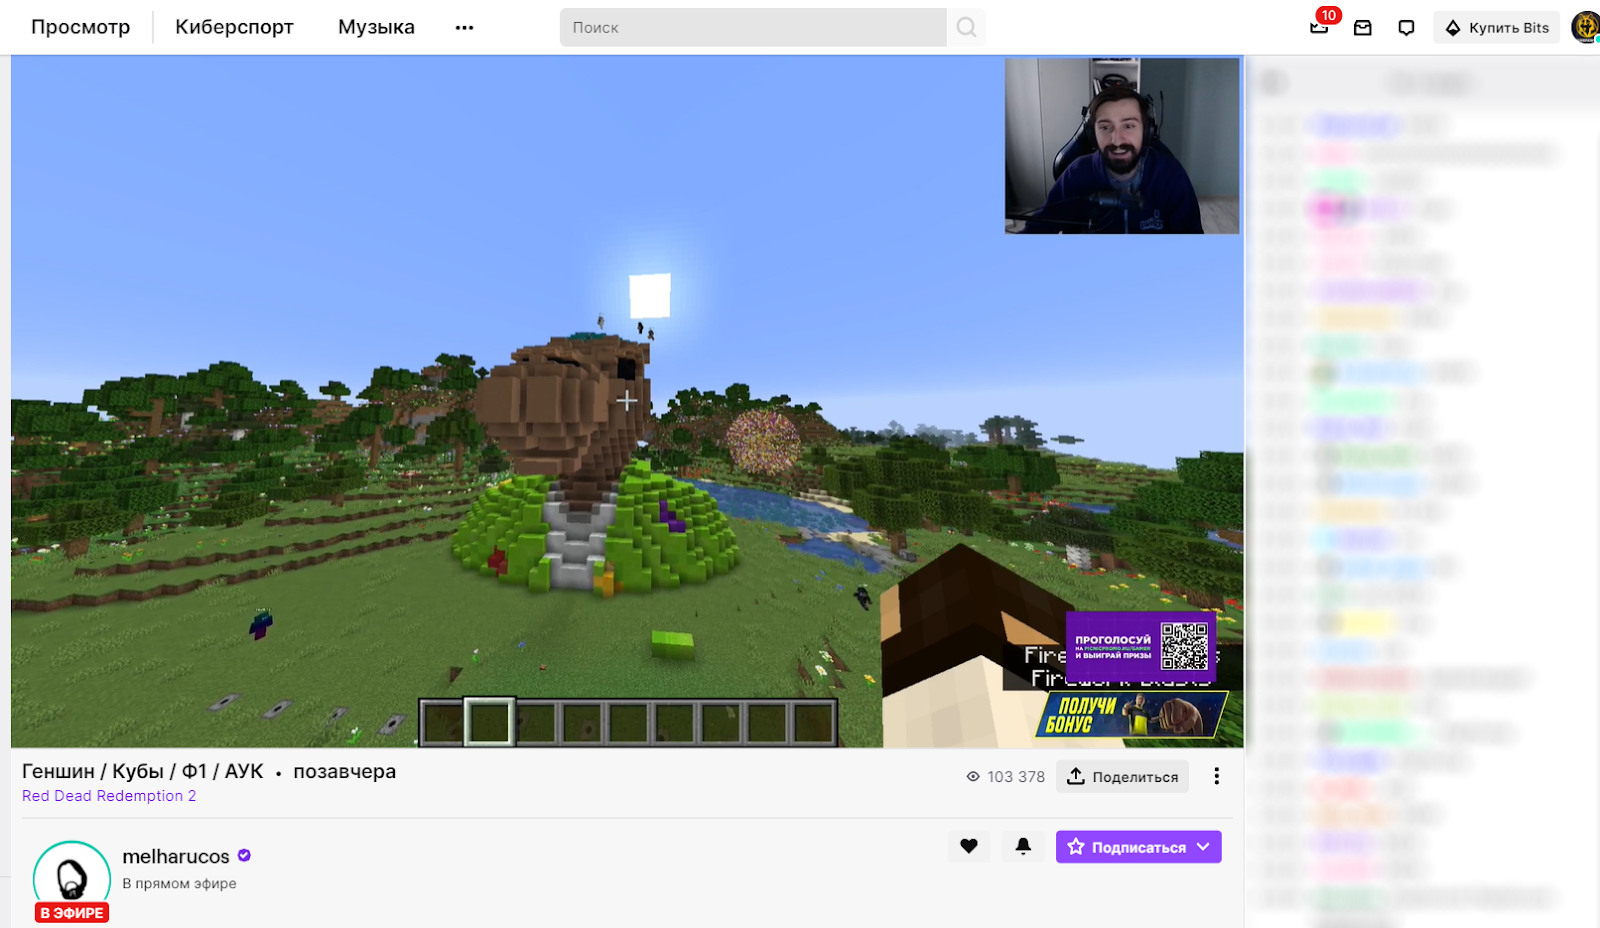Open the loot notifications with the 10 badge
Image resolution: width=1600 pixels, height=928 pixels.
(1320, 25)
